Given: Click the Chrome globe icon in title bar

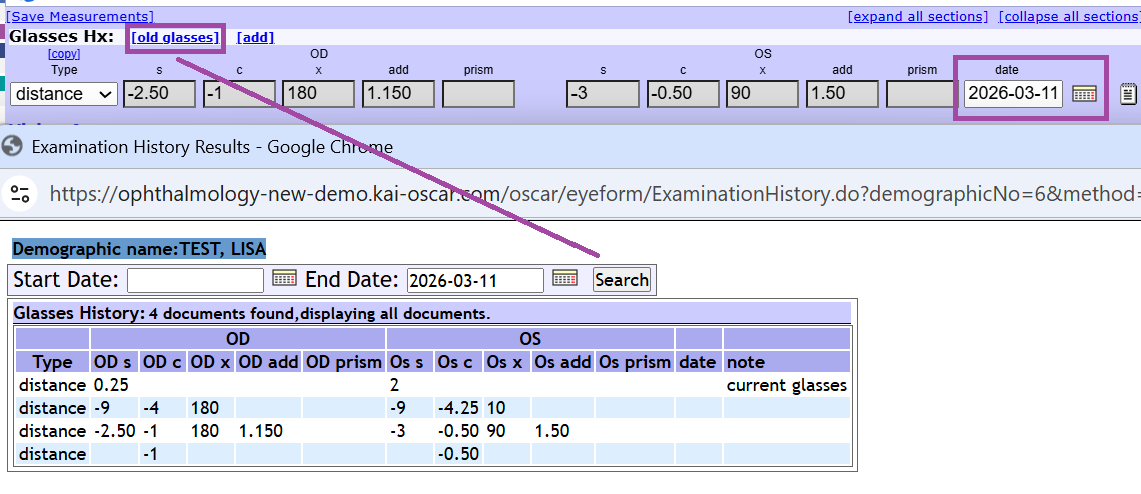Looking at the screenshot, I should (12, 146).
